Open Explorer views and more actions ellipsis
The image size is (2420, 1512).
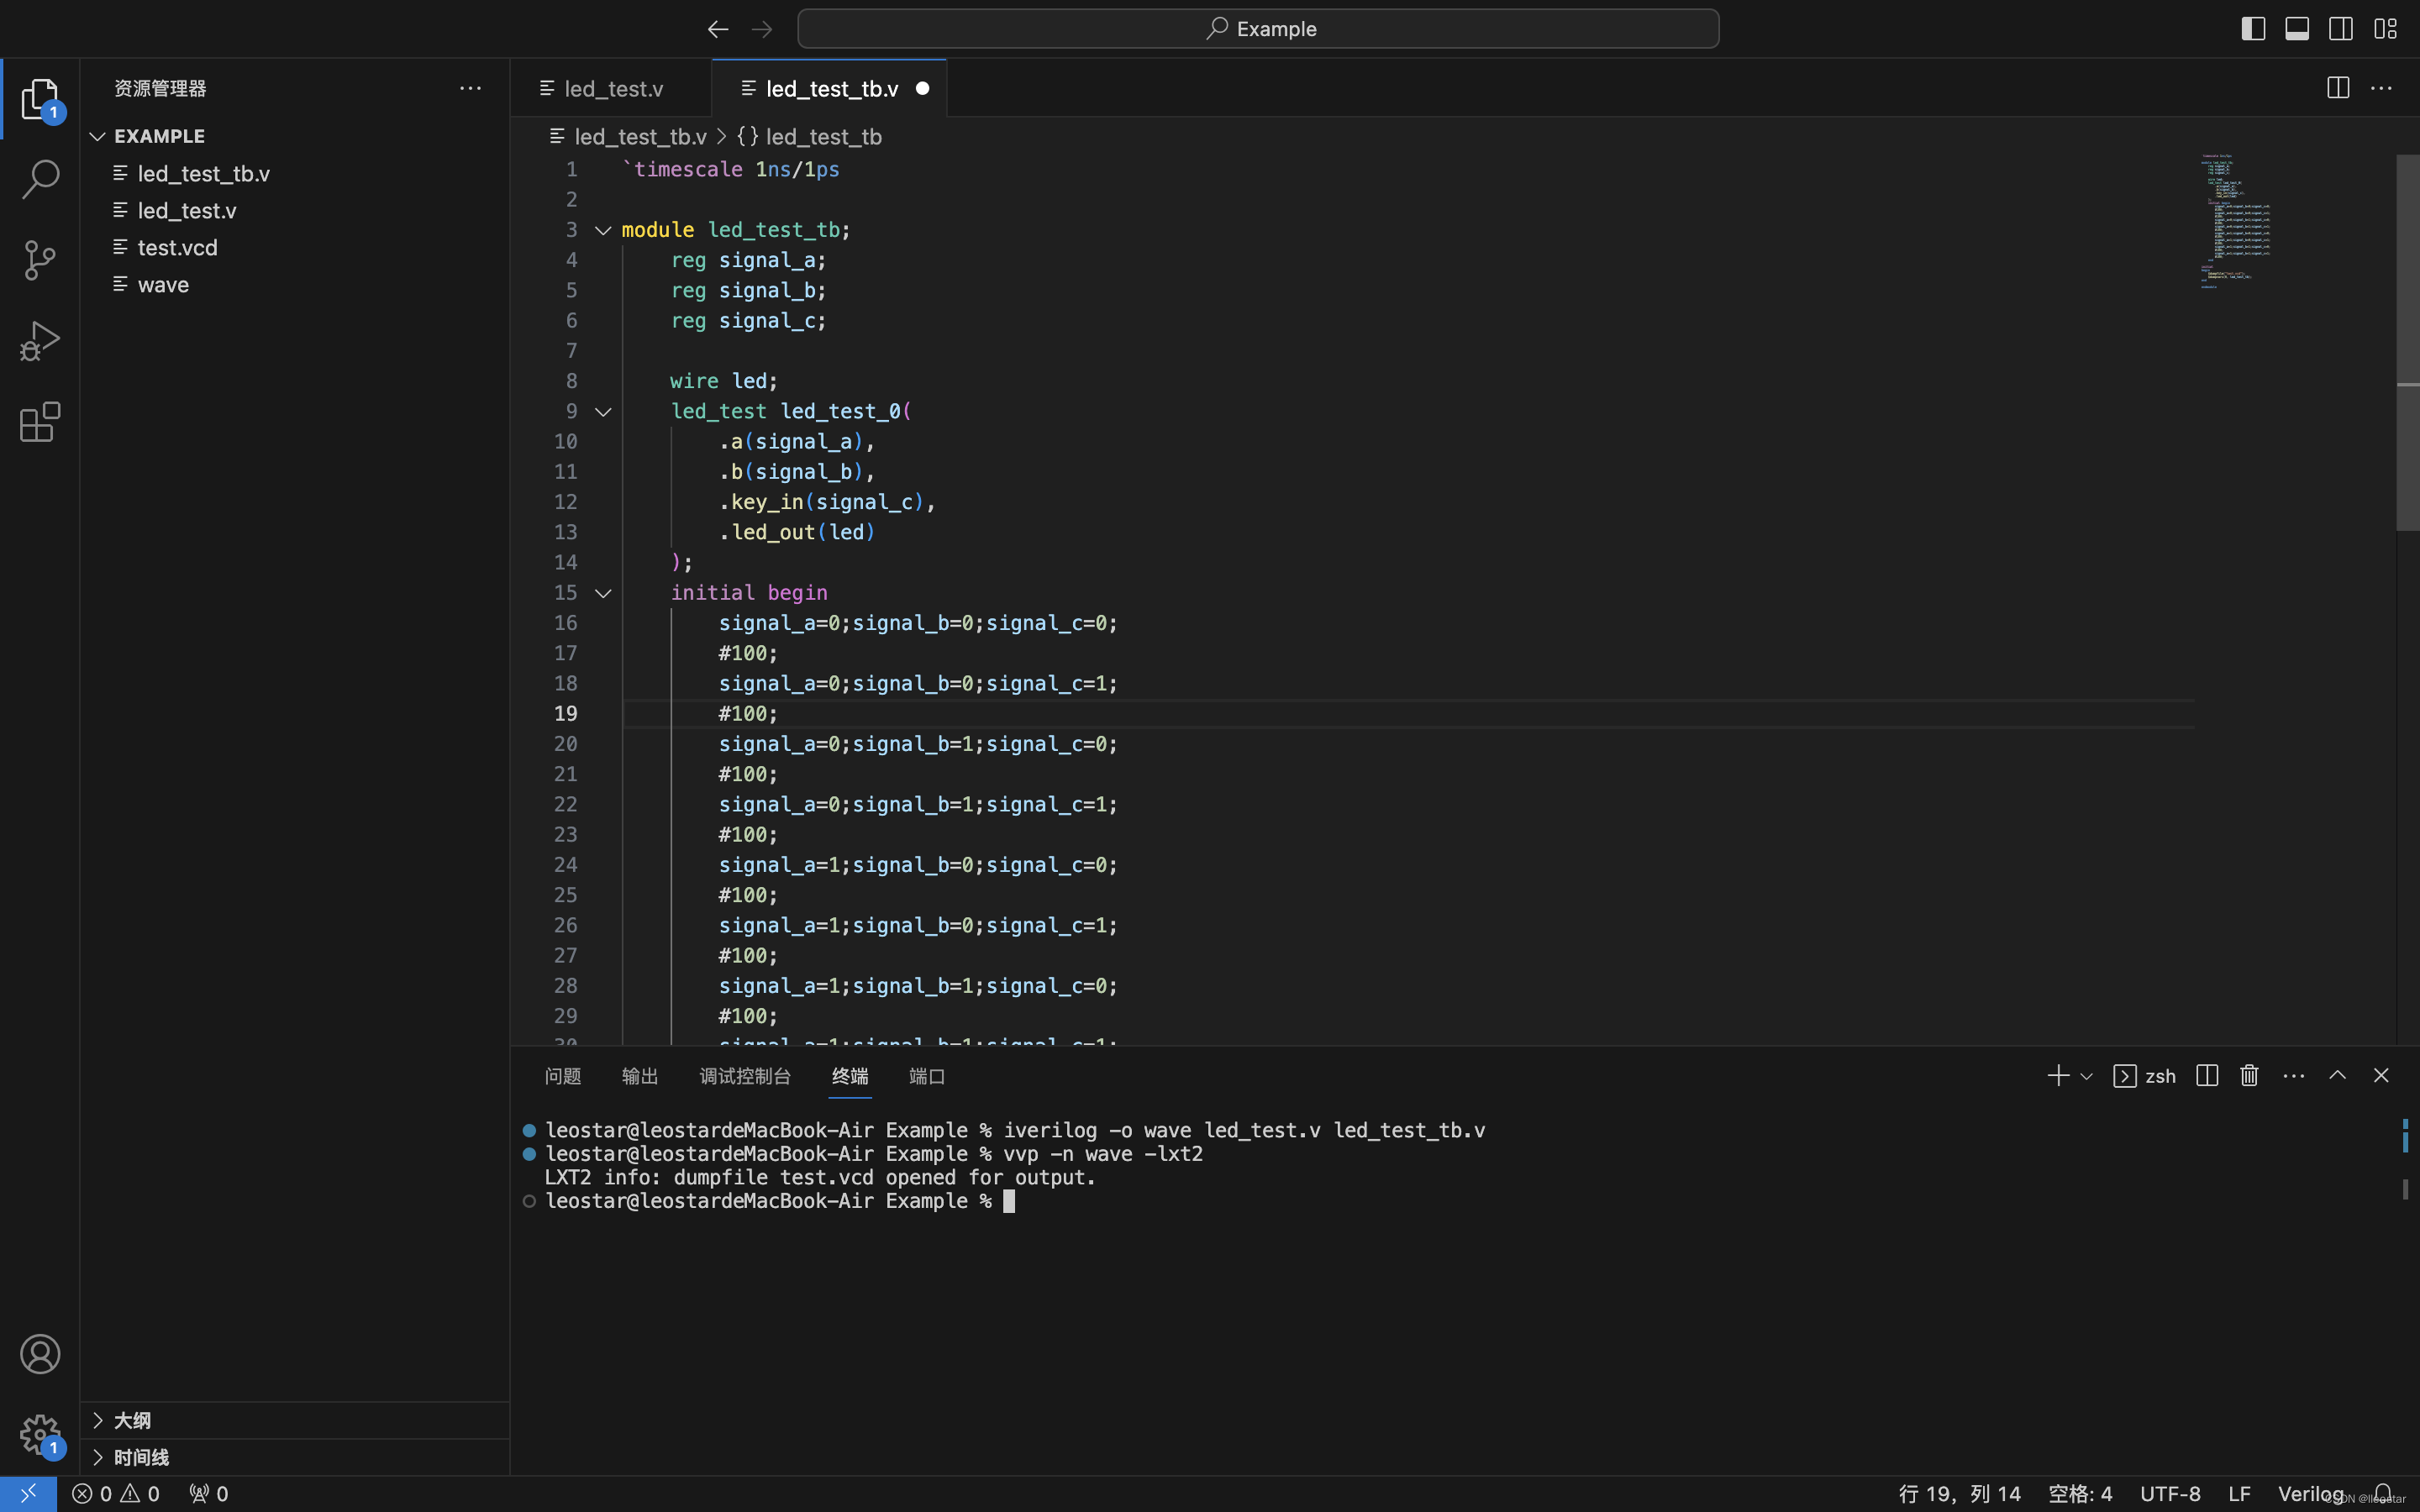470,88
